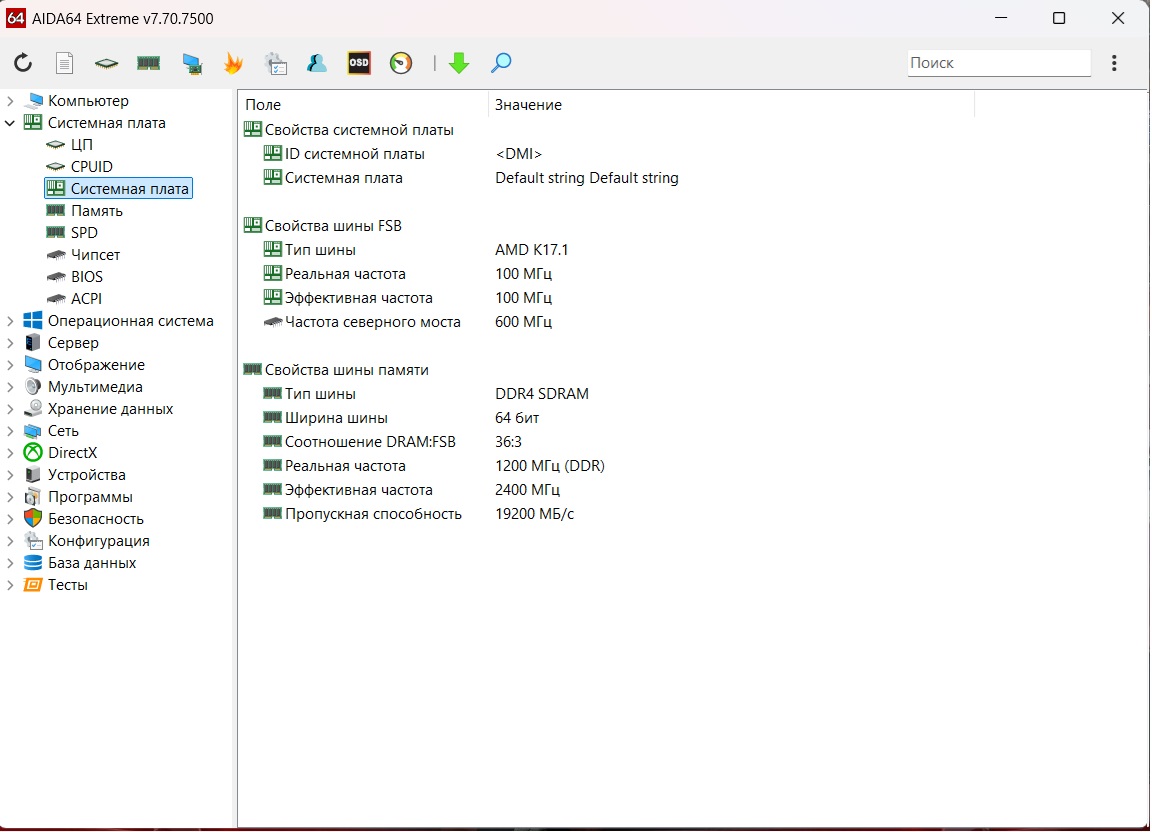The width and height of the screenshot is (1152, 832).
Task: Select the SPD tree item
Action: pos(84,233)
